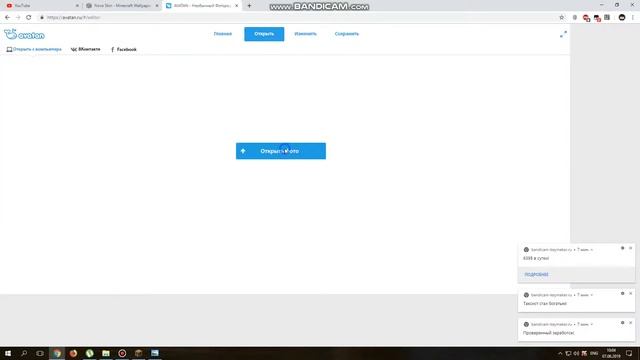The width and height of the screenshot is (640, 360).
Task: Click the site lock icon in address bar
Action: point(42,18)
